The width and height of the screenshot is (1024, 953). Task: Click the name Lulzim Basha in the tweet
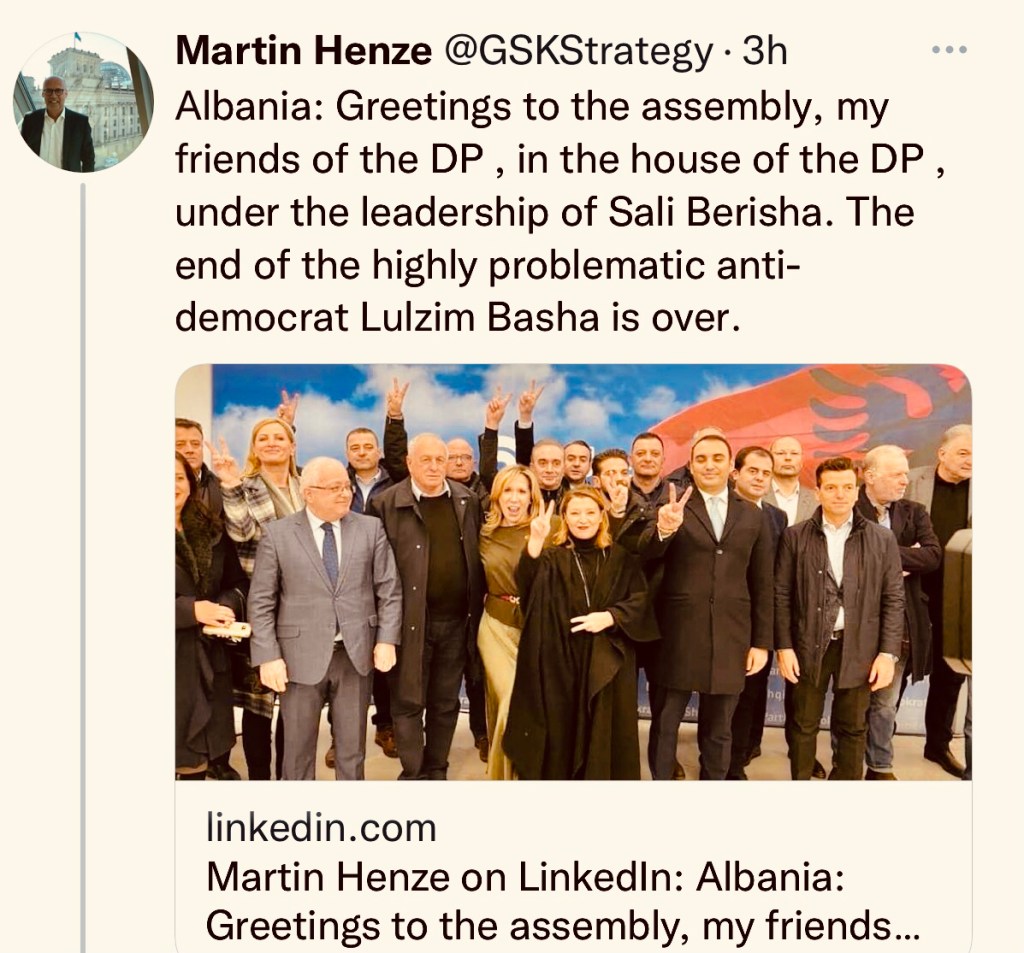(479, 318)
